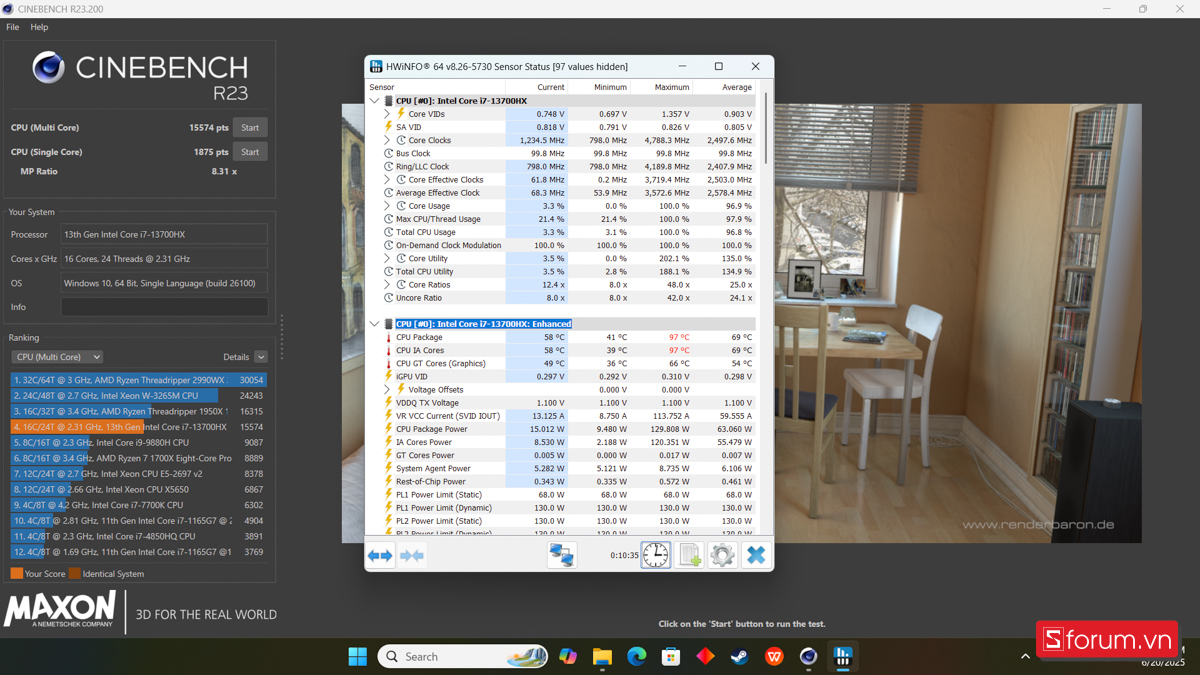Select the highlighted i7-13700HX ranking entry
The height and width of the screenshot is (675, 1200).
click(x=139, y=427)
